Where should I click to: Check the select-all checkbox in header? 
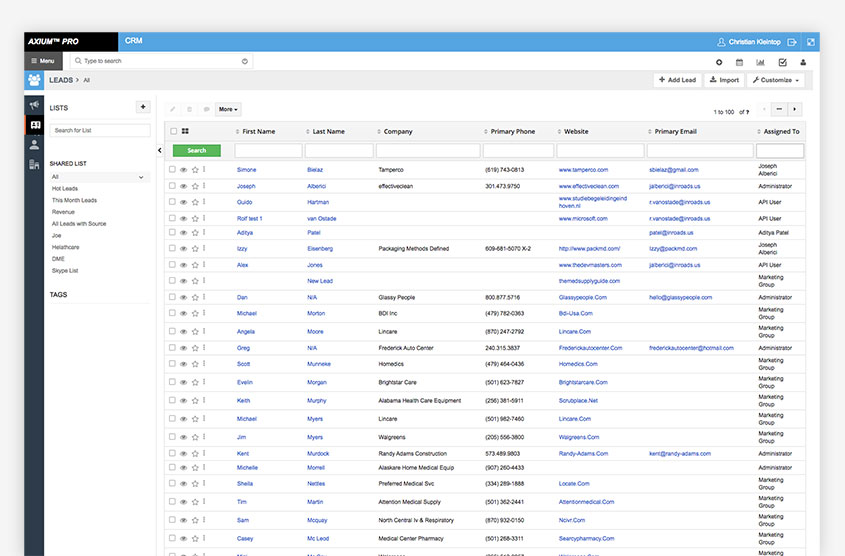click(x=174, y=131)
